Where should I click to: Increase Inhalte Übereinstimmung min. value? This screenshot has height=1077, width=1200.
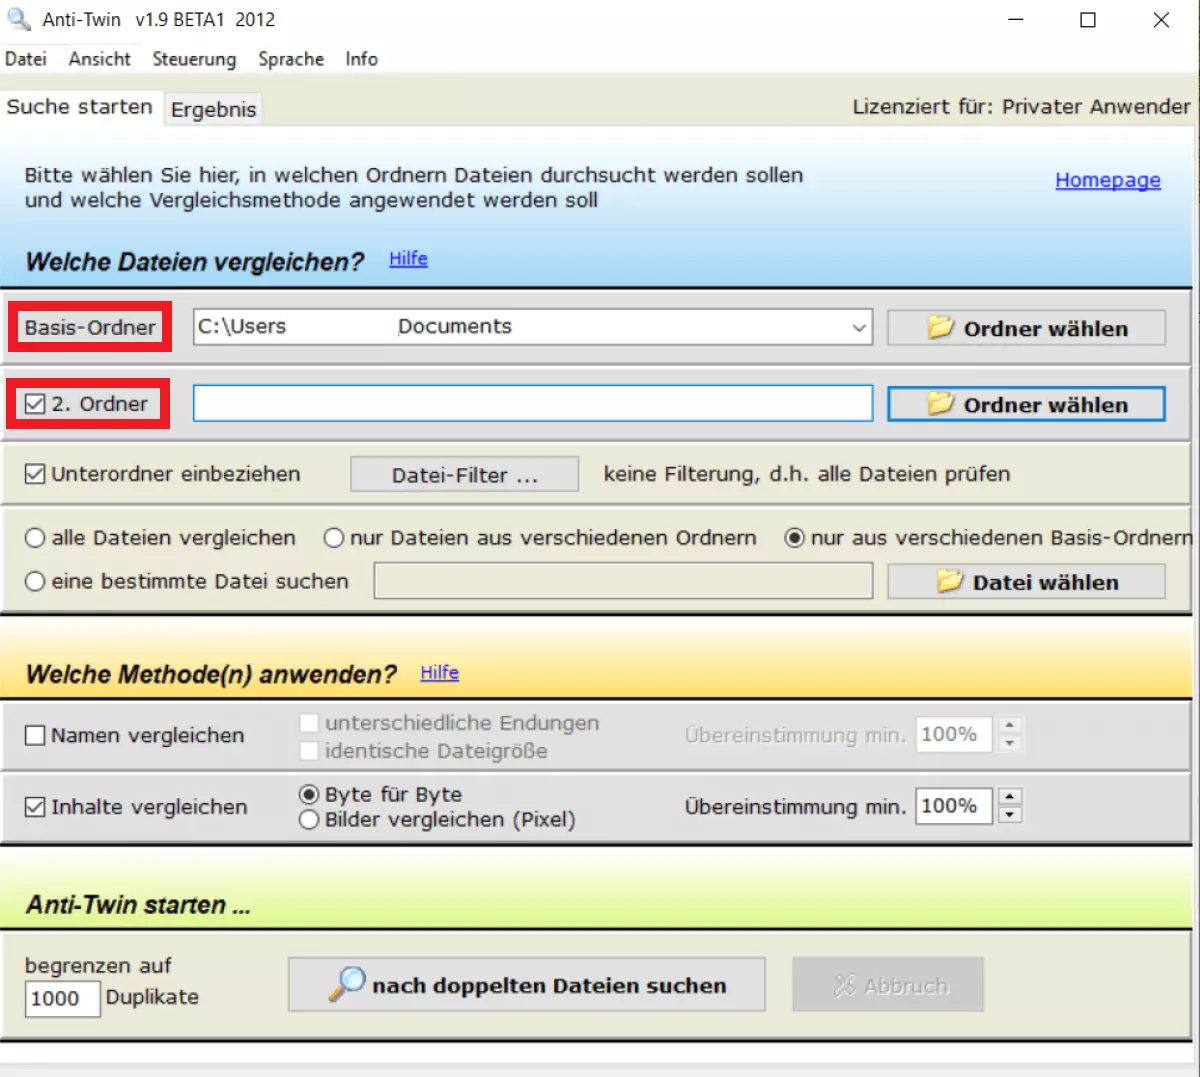click(1010, 797)
